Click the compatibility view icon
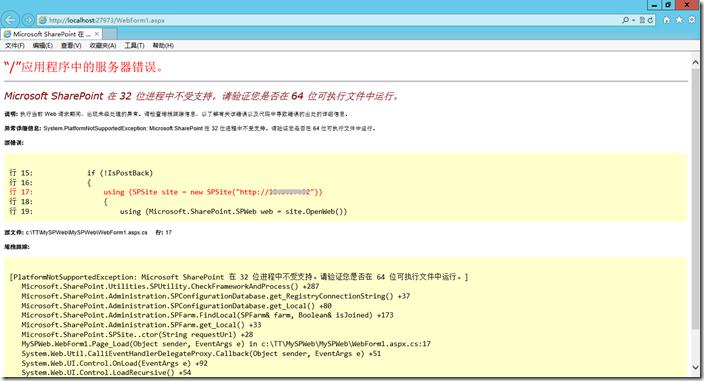This screenshot has width=704, height=381. [x=642, y=20]
